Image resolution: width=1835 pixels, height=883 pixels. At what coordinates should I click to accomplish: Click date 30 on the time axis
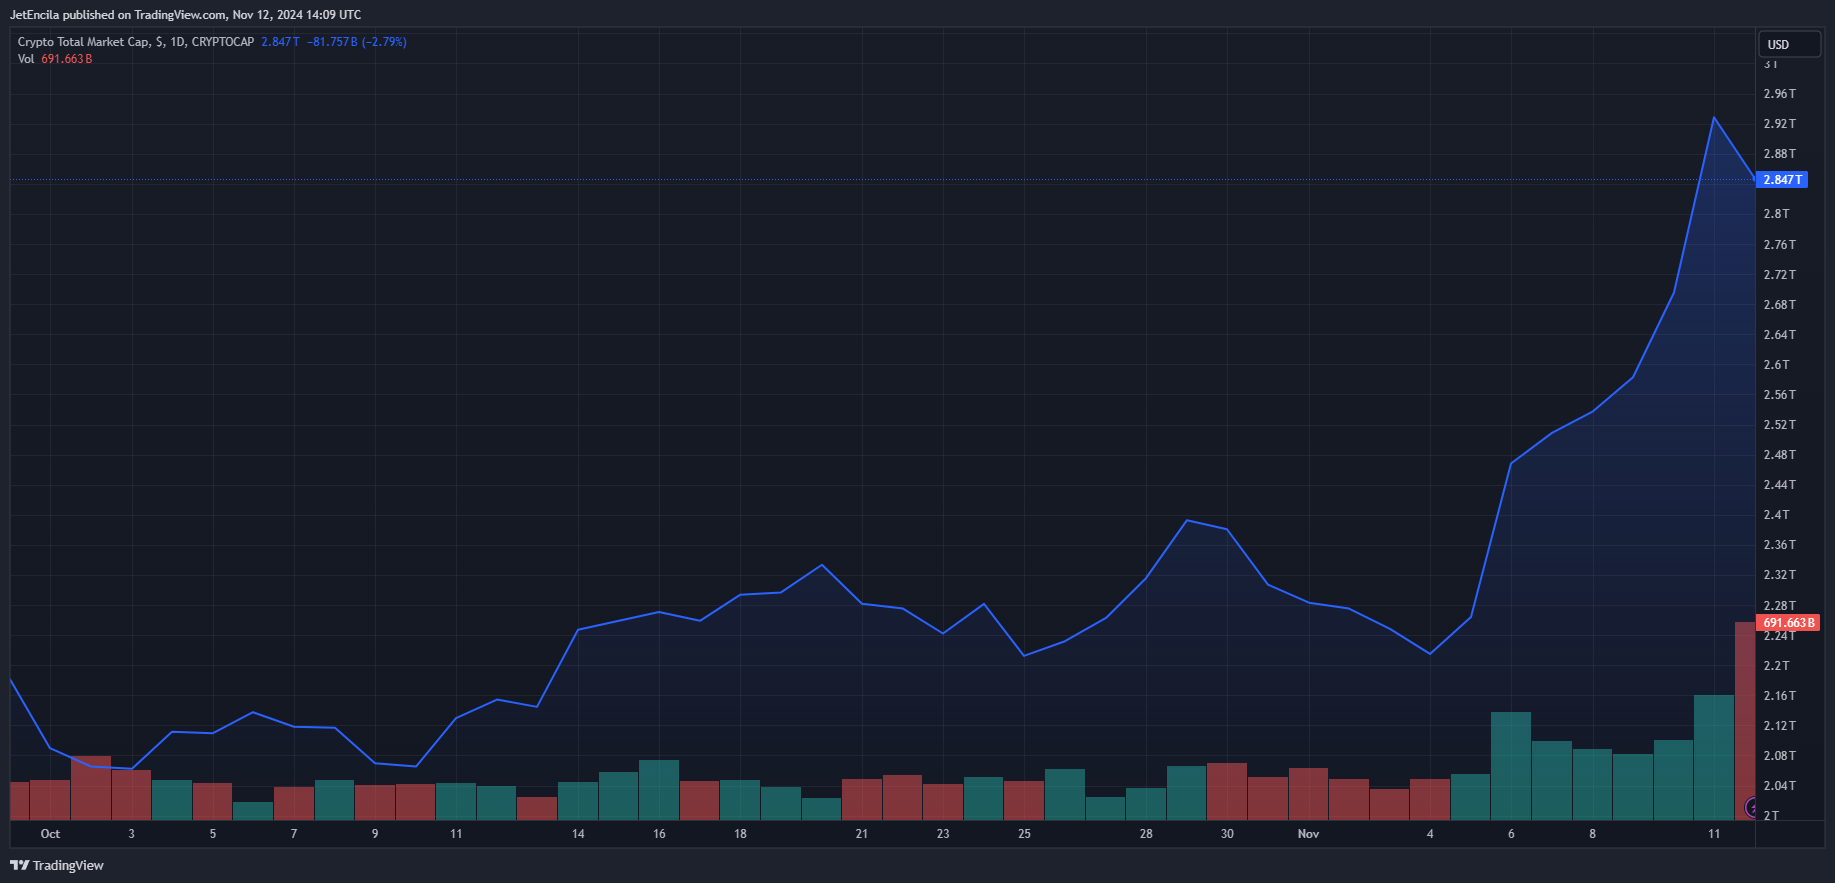(x=1227, y=834)
